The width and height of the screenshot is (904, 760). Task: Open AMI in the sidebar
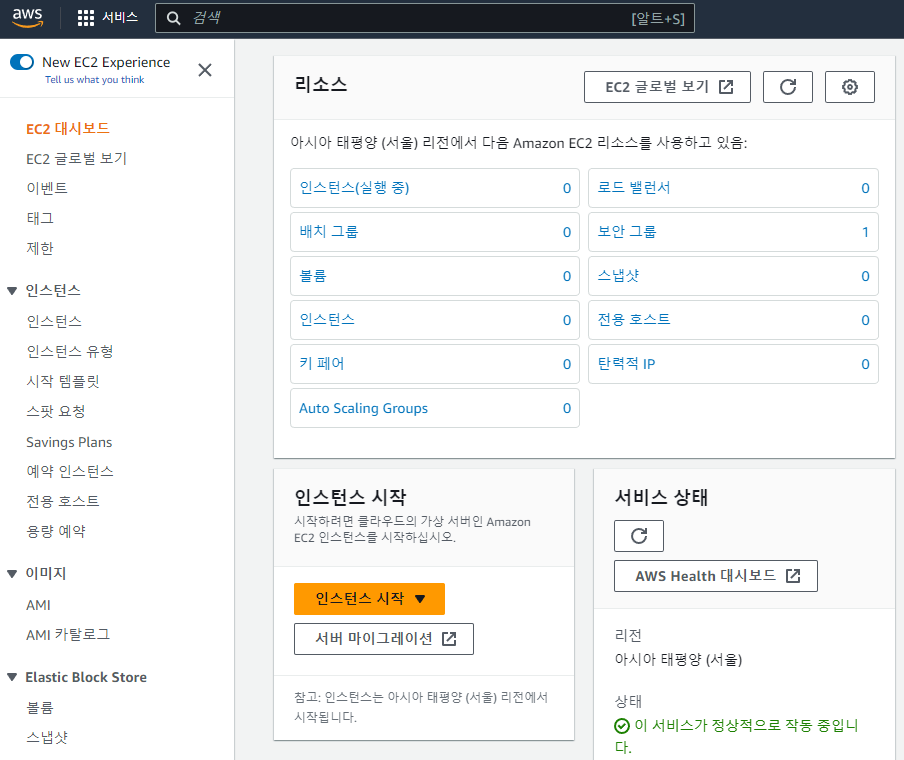[x=38, y=605]
